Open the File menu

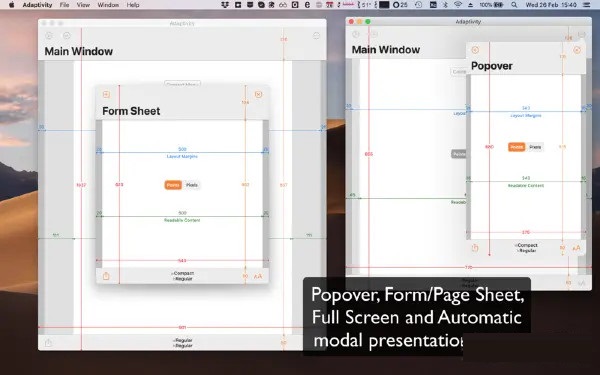64,5
